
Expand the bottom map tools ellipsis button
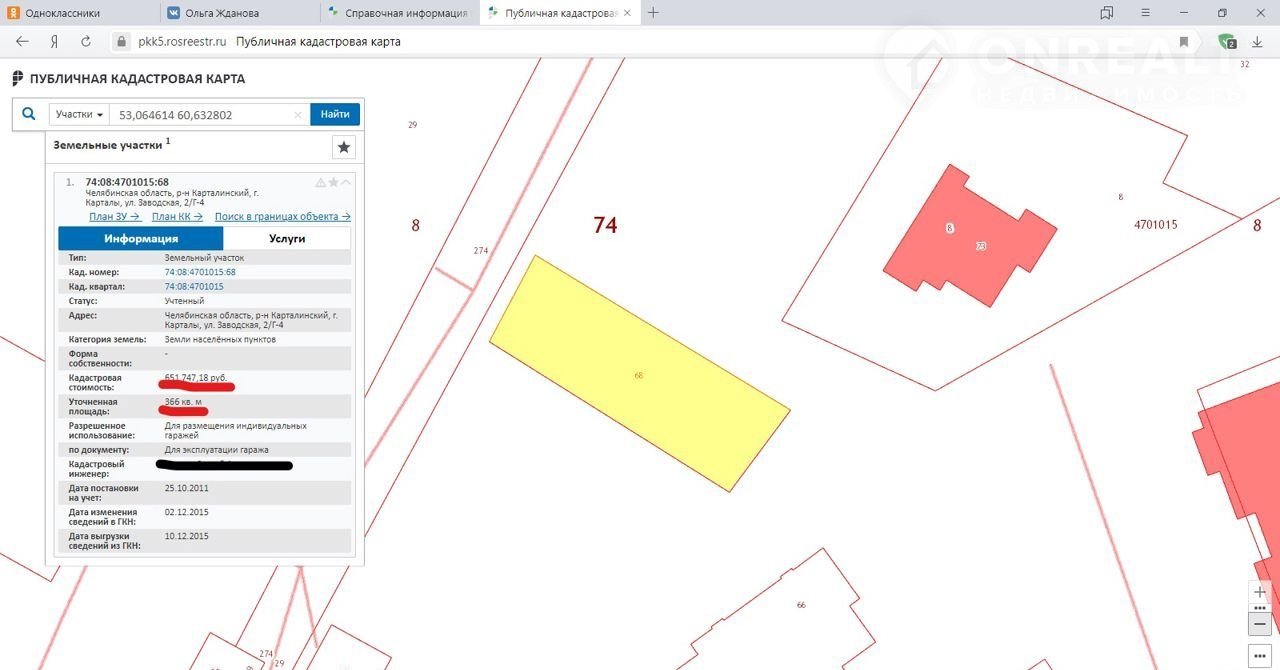pyautogui.click(x=1260, y=656)
